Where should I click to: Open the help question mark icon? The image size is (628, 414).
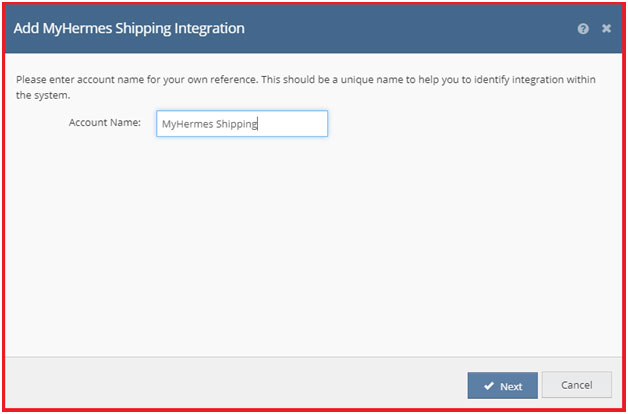583,29
